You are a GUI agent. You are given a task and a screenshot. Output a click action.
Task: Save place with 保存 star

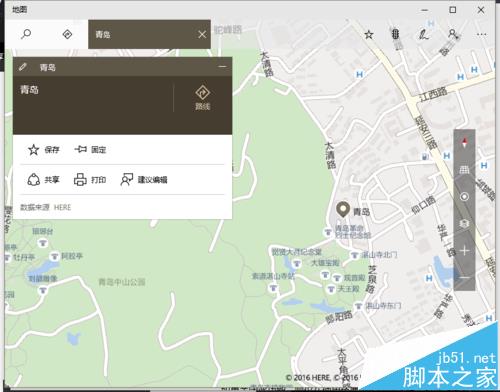click(44, 150)
